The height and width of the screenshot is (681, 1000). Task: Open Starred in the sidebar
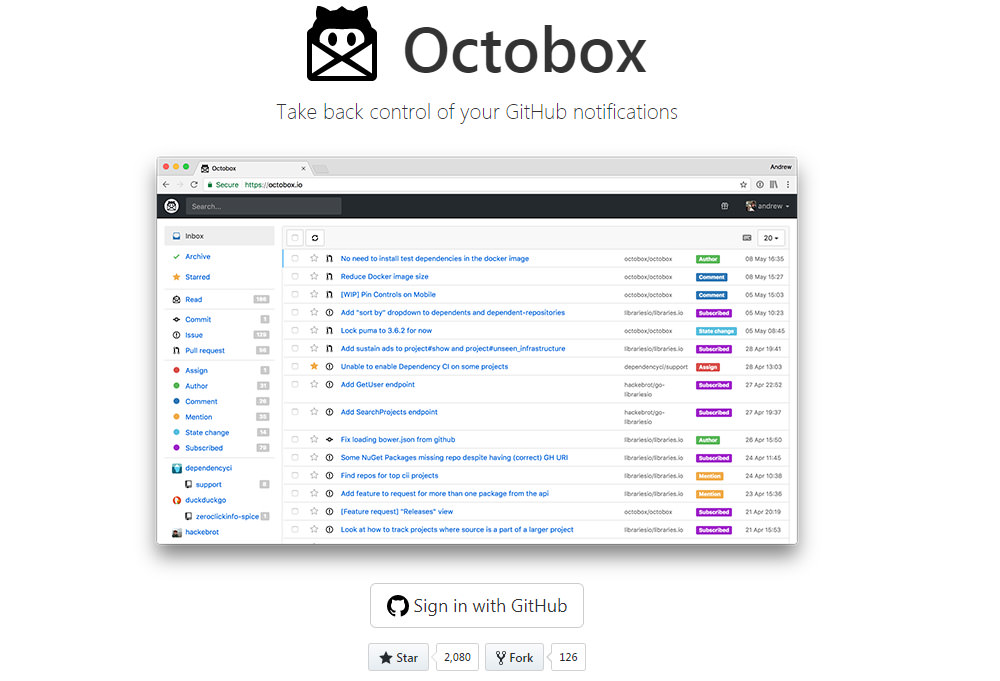tap(197, 277)
